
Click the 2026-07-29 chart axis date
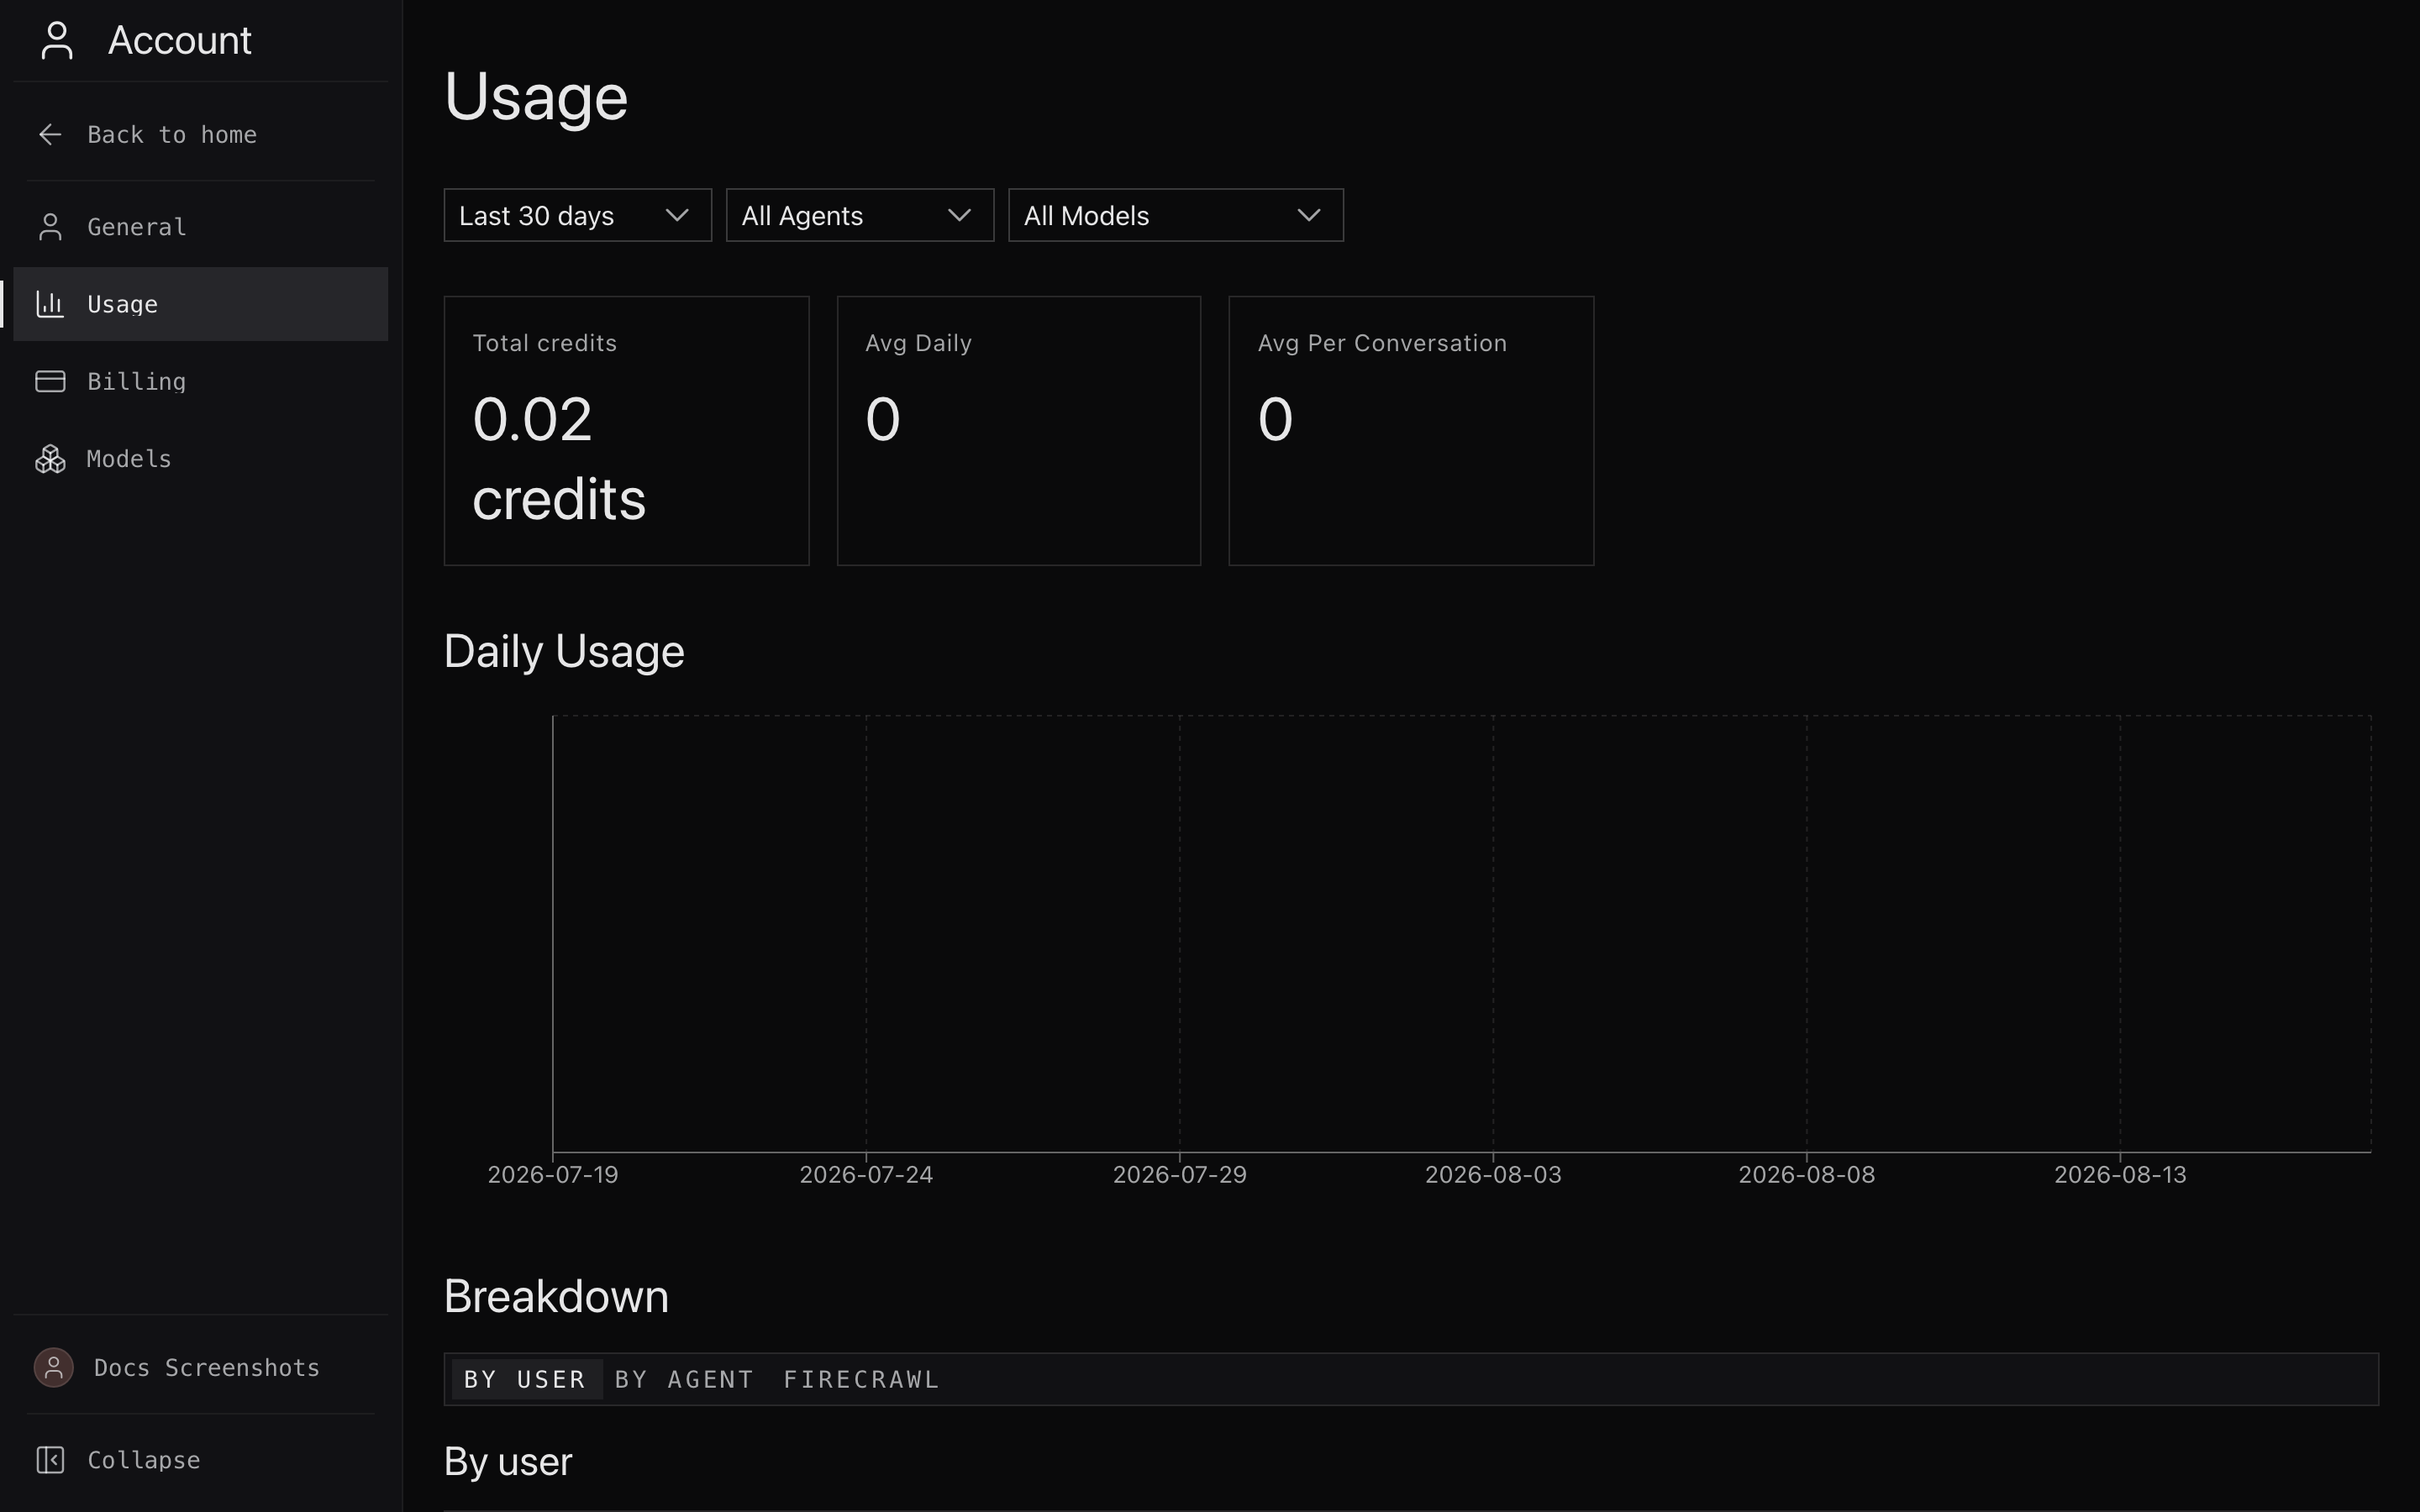(x=1180, y=1175)
